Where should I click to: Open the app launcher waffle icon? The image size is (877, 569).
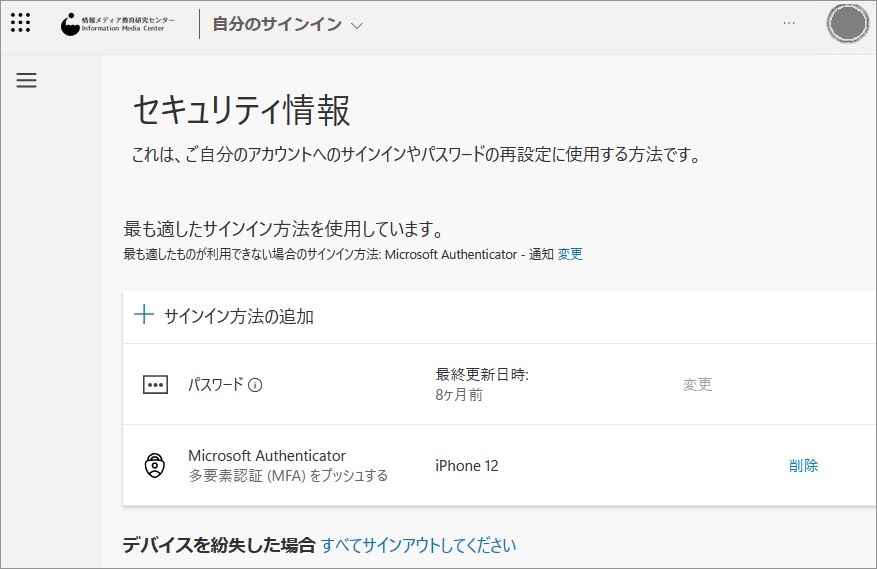tap(20, 23)
